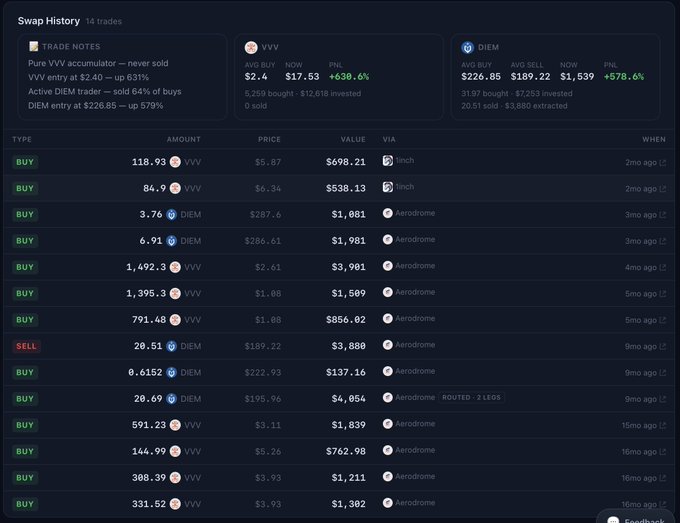Click the Trade Notes notepad icon

tap(33, 46)
